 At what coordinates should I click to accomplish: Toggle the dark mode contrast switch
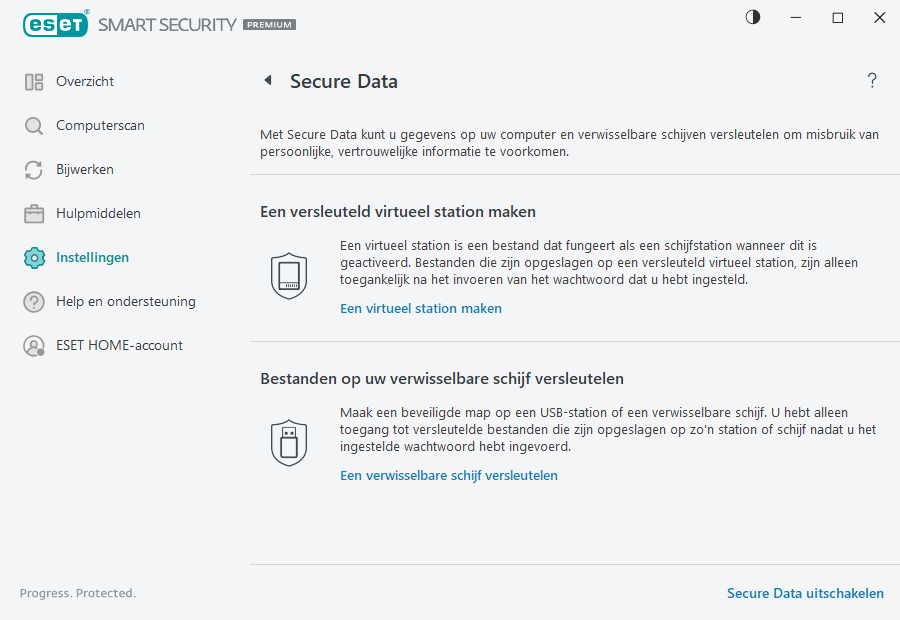pos(752,17)
